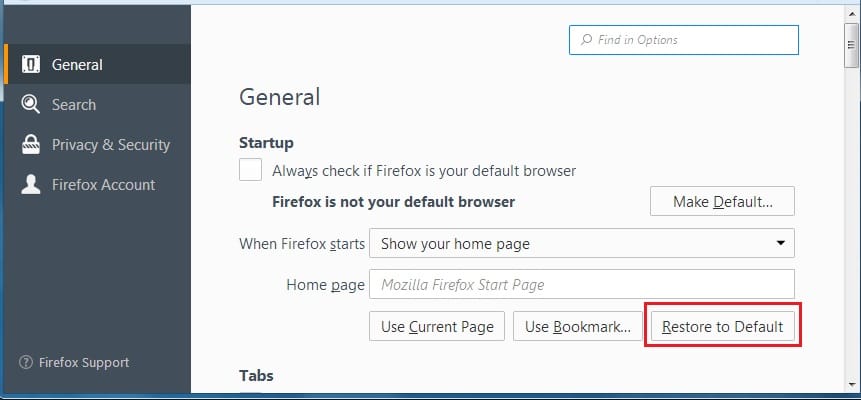This screenshot has height=400, width=861.
Task: Click the Search magnifier icon in sidebar
Action: click(31, 104)
